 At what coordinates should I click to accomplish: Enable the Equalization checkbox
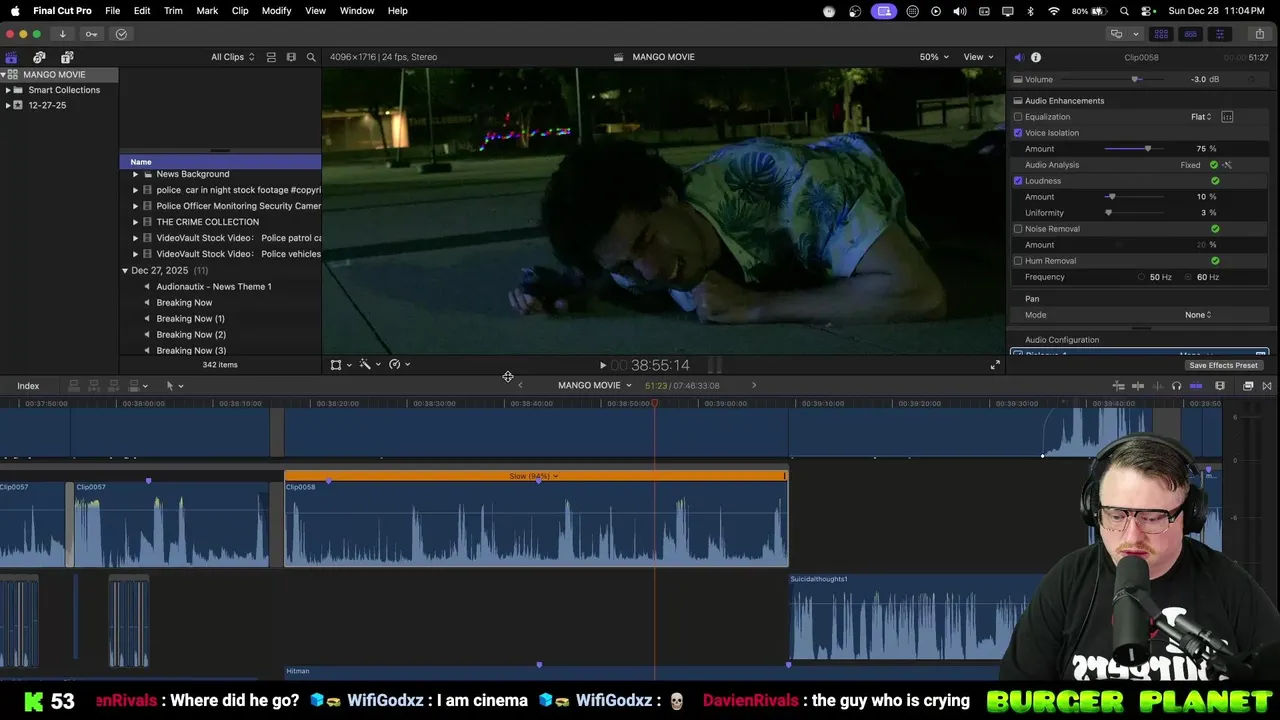coord(1018,117)
